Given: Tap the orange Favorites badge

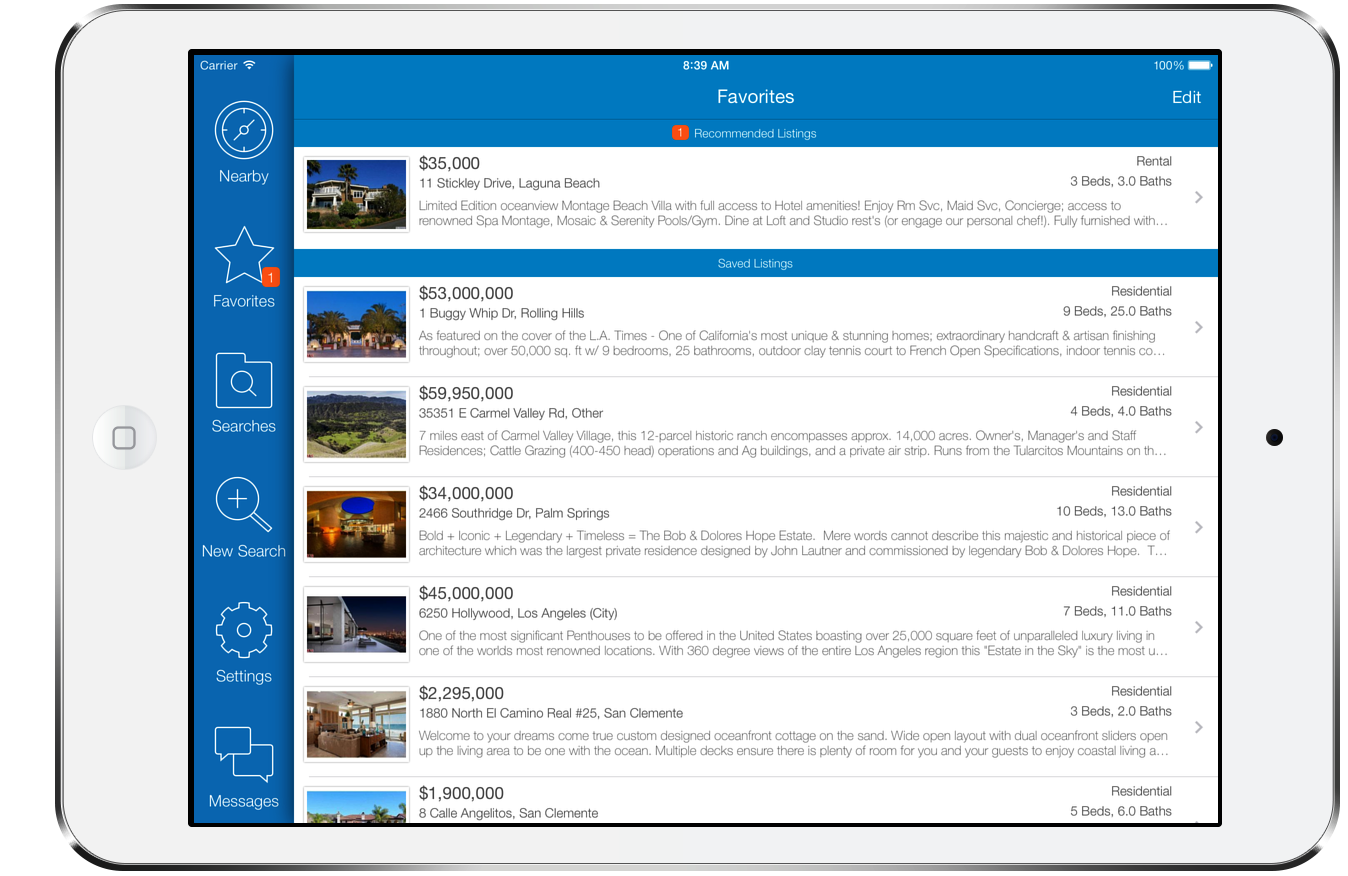Looking at the screenshot, I should (x=270, y=277).
